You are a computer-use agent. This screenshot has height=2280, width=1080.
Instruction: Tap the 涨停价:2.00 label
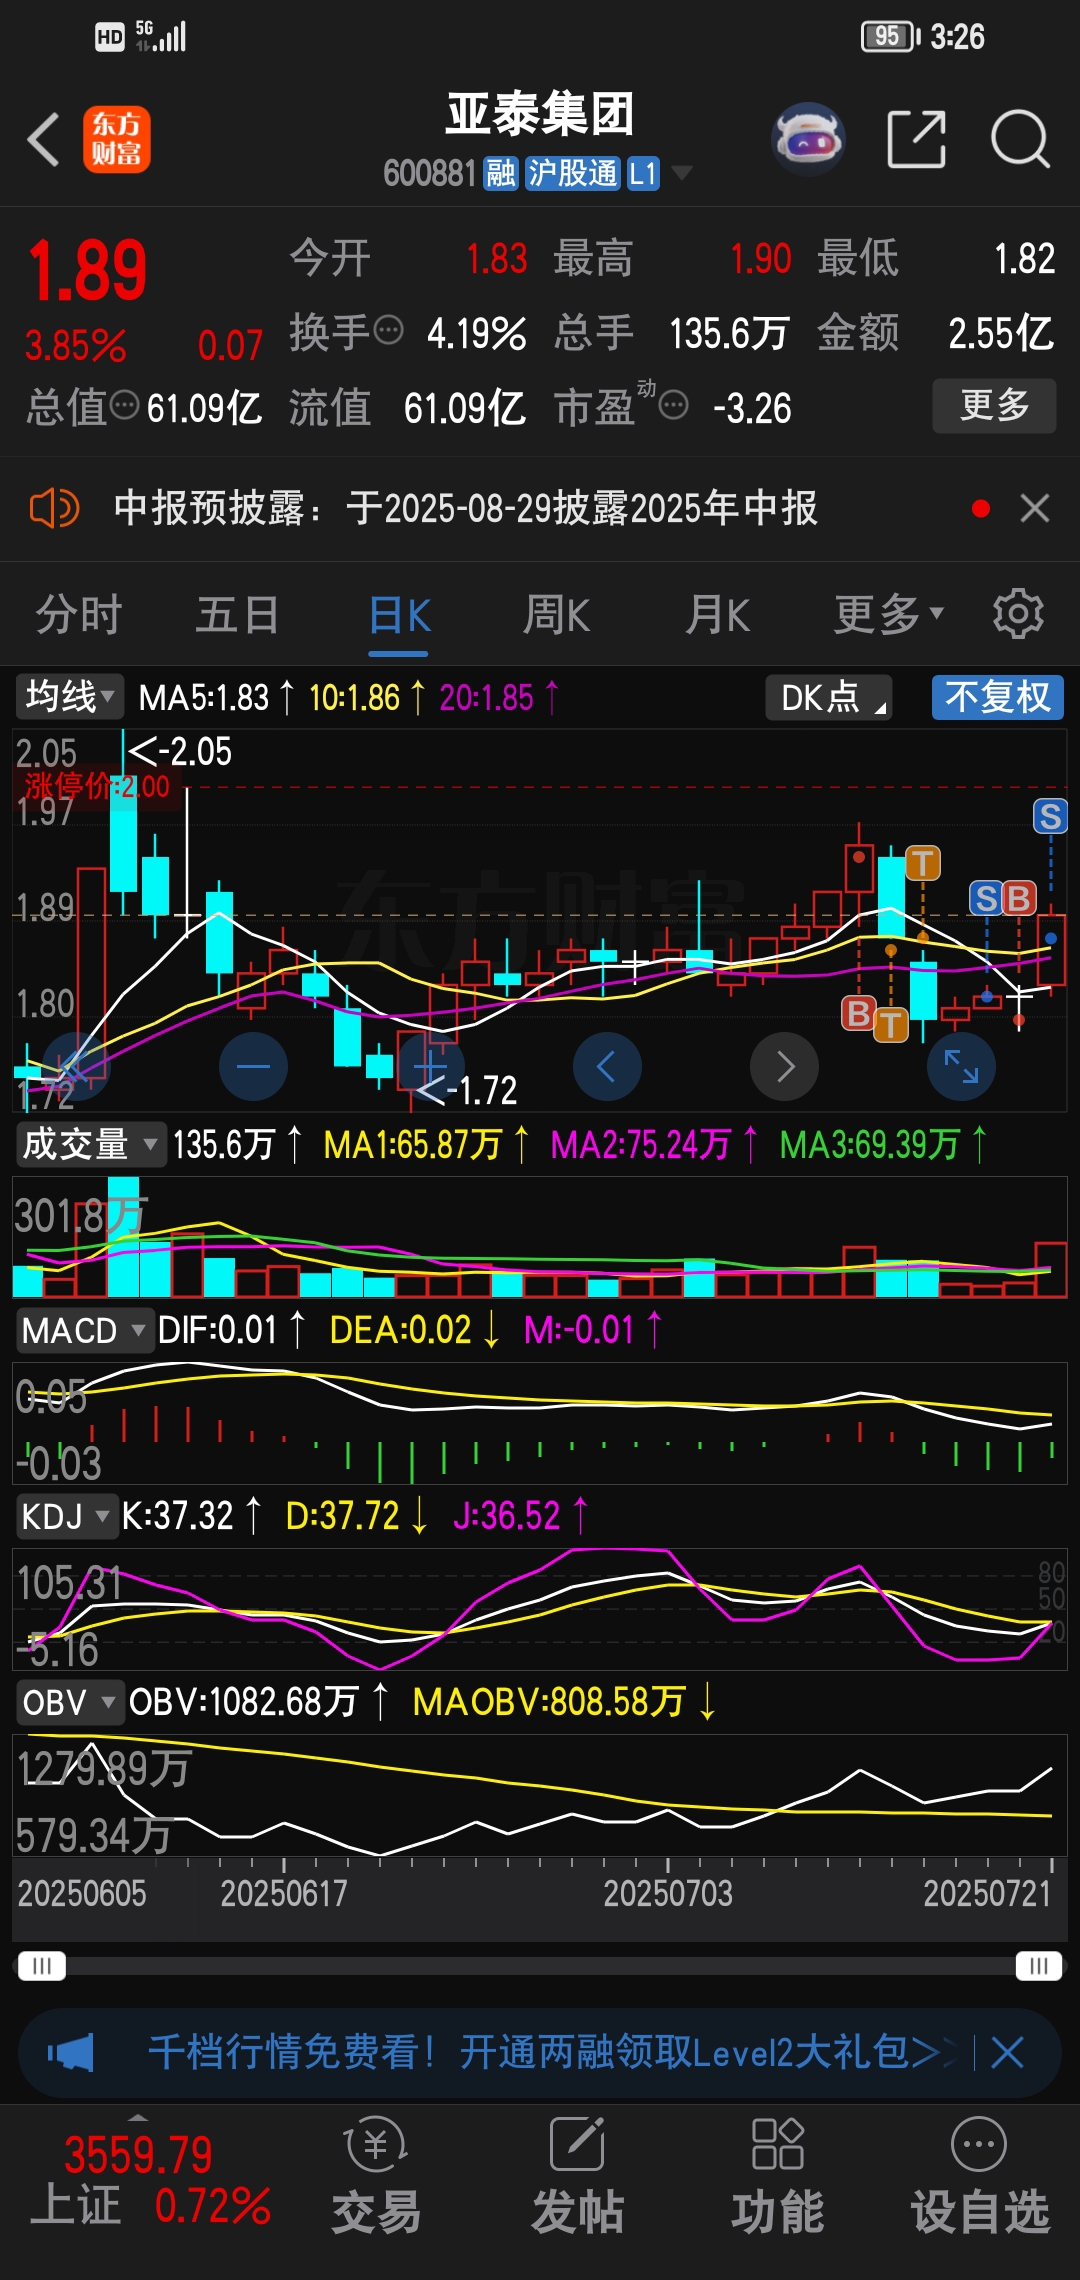[96, 786]
